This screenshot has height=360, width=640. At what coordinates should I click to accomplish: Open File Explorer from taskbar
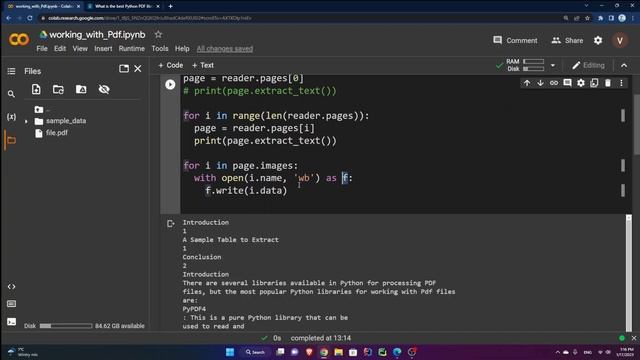[x=338, y=352]
